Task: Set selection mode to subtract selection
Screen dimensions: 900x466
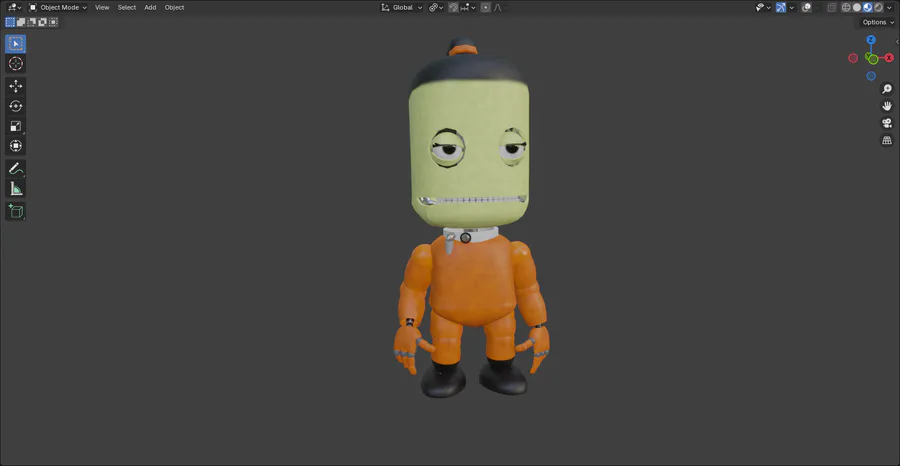Action: (32, 22)
